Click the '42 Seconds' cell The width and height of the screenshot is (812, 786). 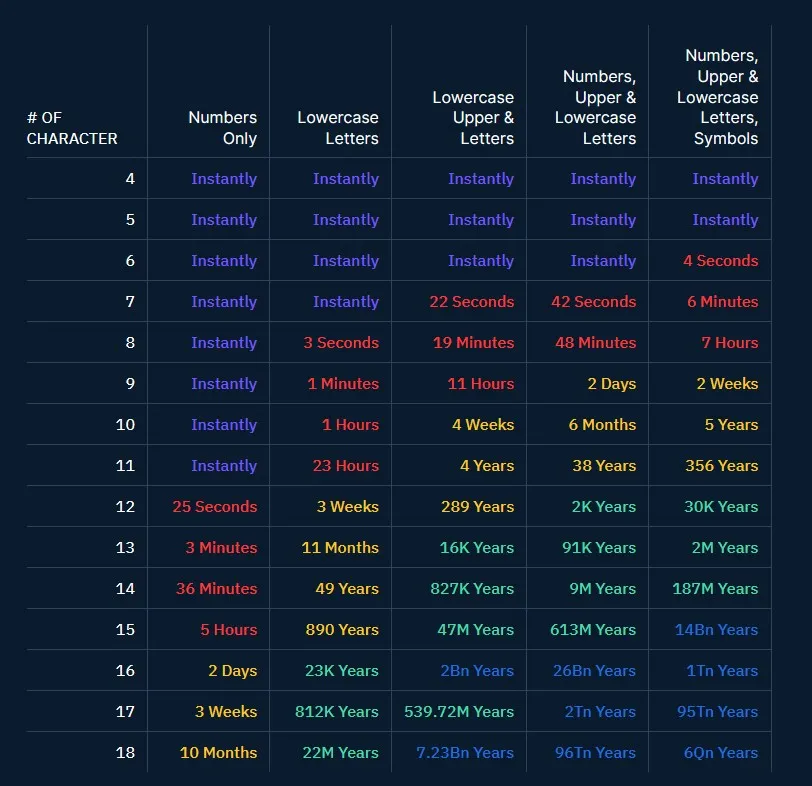pos(593,301)
